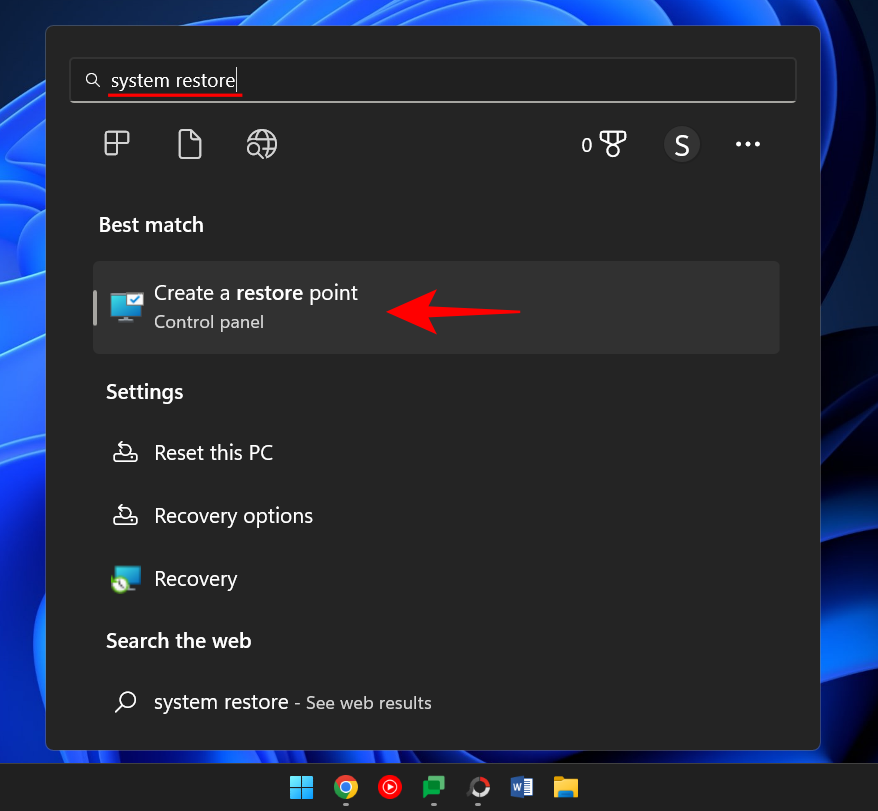The image size is (878, 811).
Task: Click the Create a restore point Control Panel icon
Action: [126, 307]
